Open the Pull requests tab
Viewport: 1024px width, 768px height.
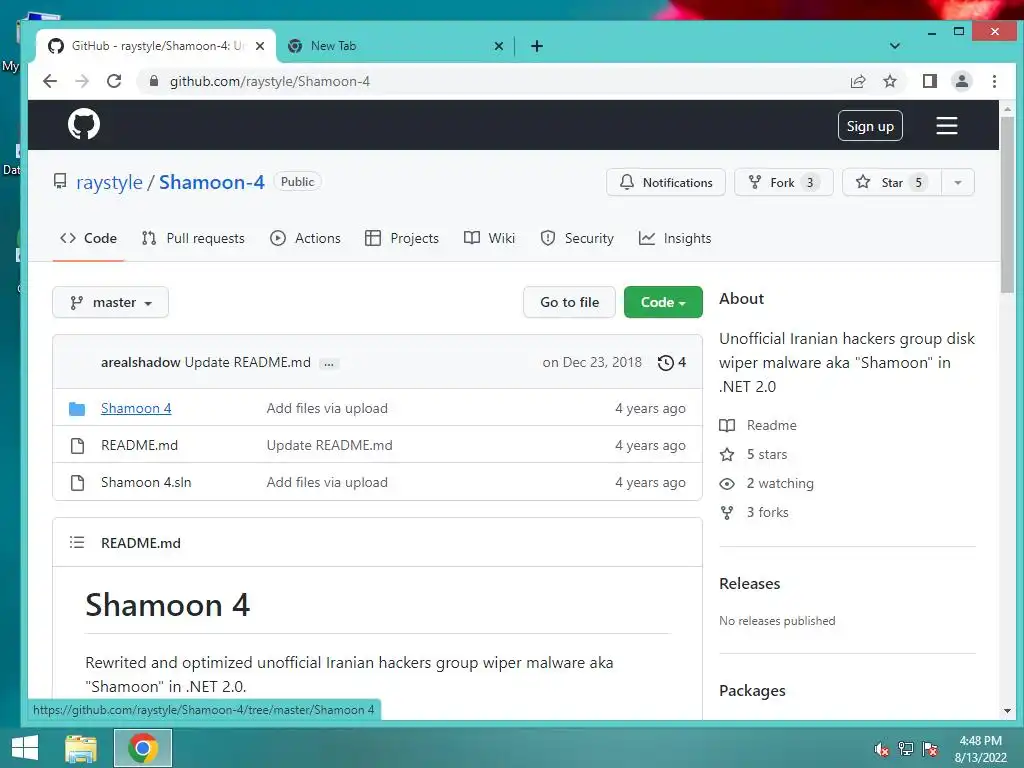tap(193, 238)
